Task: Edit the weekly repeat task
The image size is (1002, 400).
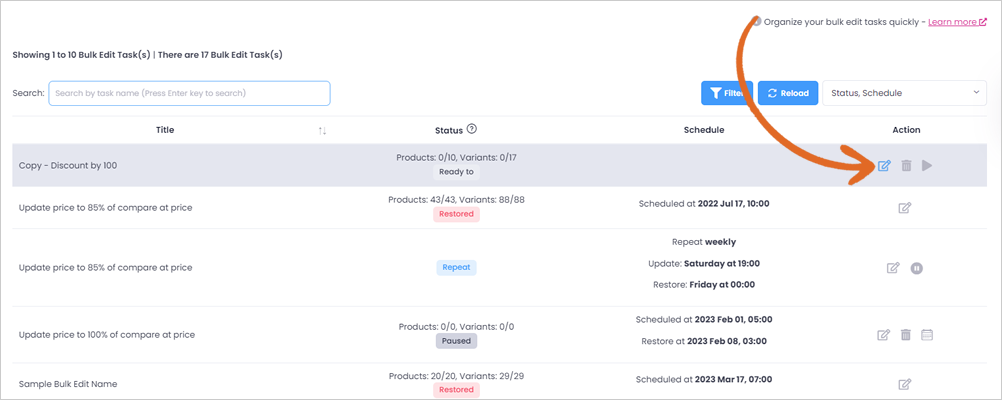Action: (x=893, y=268)
